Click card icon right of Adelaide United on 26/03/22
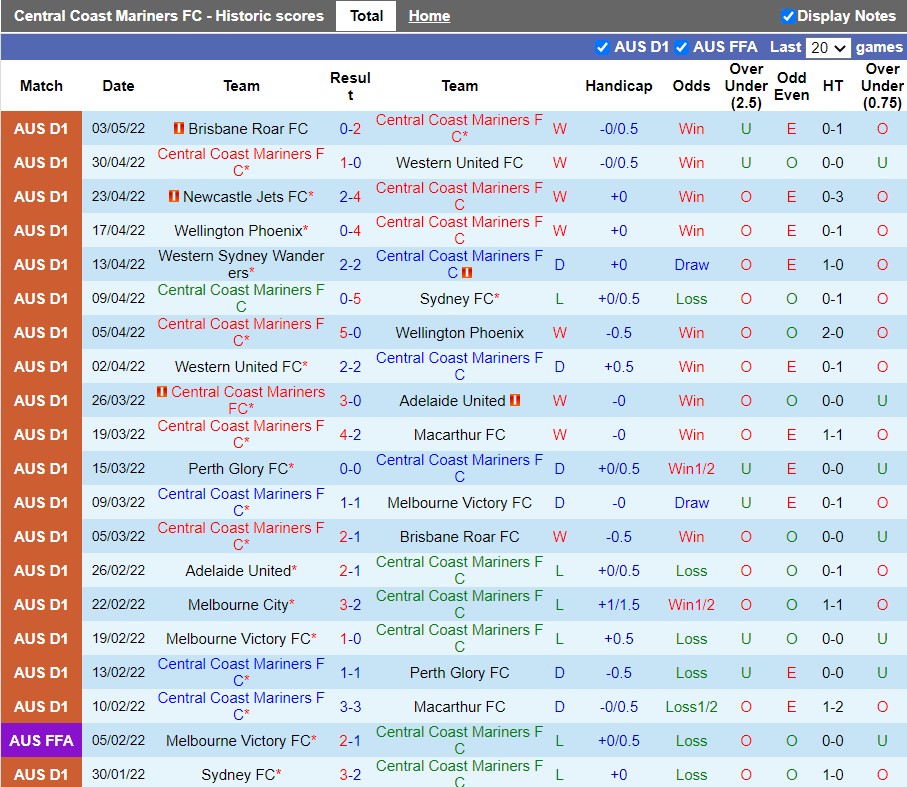 [x=515, y=401]
